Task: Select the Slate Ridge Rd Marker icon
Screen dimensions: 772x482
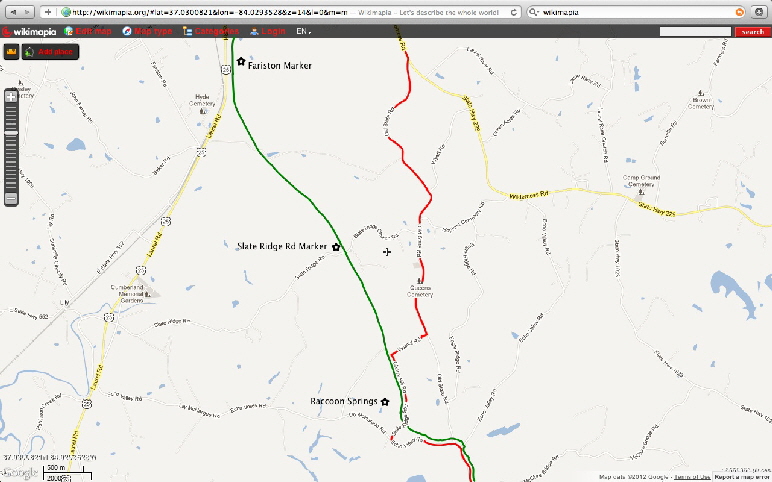Action: click(x=336, y=247)
